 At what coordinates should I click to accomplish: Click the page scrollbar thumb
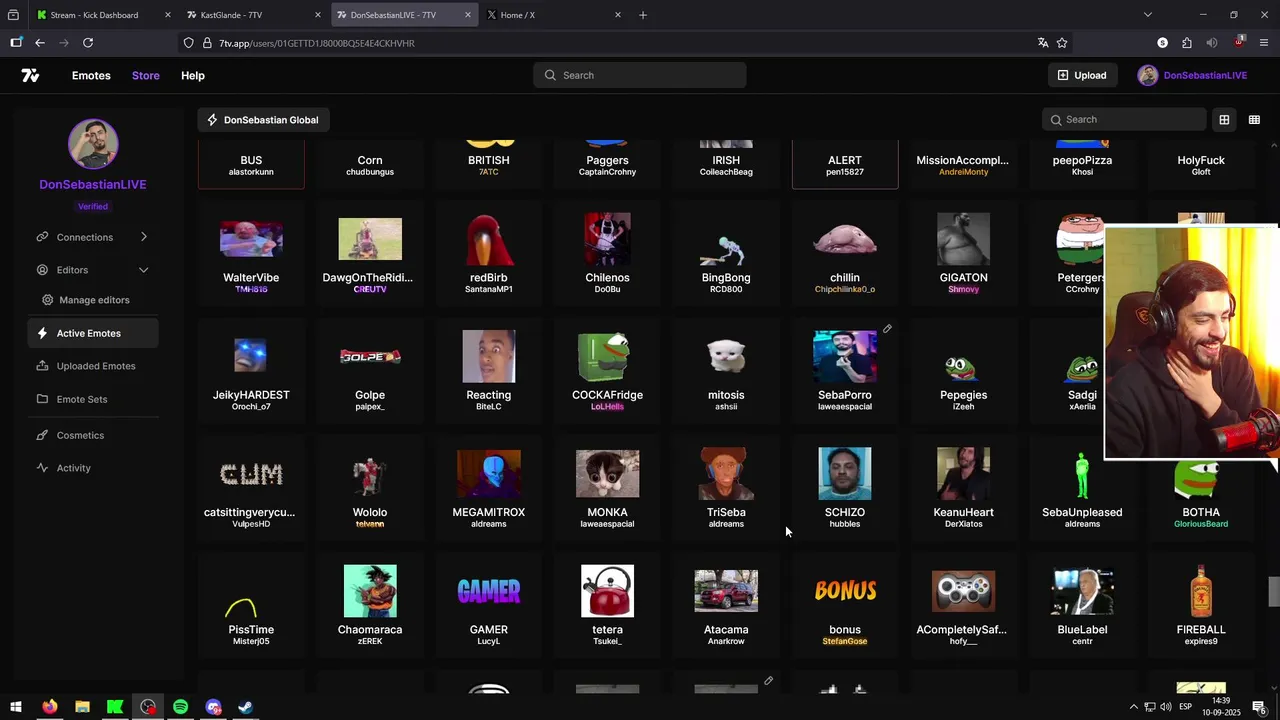(1273, 592)
